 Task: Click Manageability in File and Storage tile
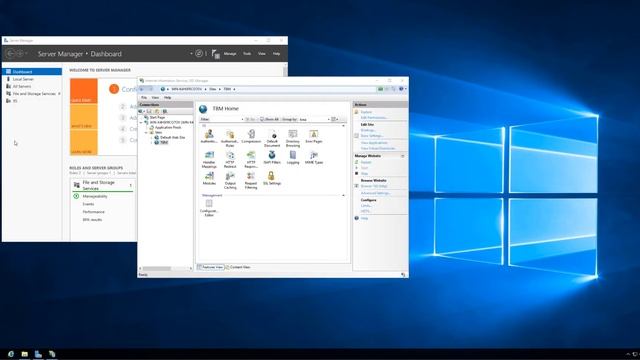coord(95,196)
